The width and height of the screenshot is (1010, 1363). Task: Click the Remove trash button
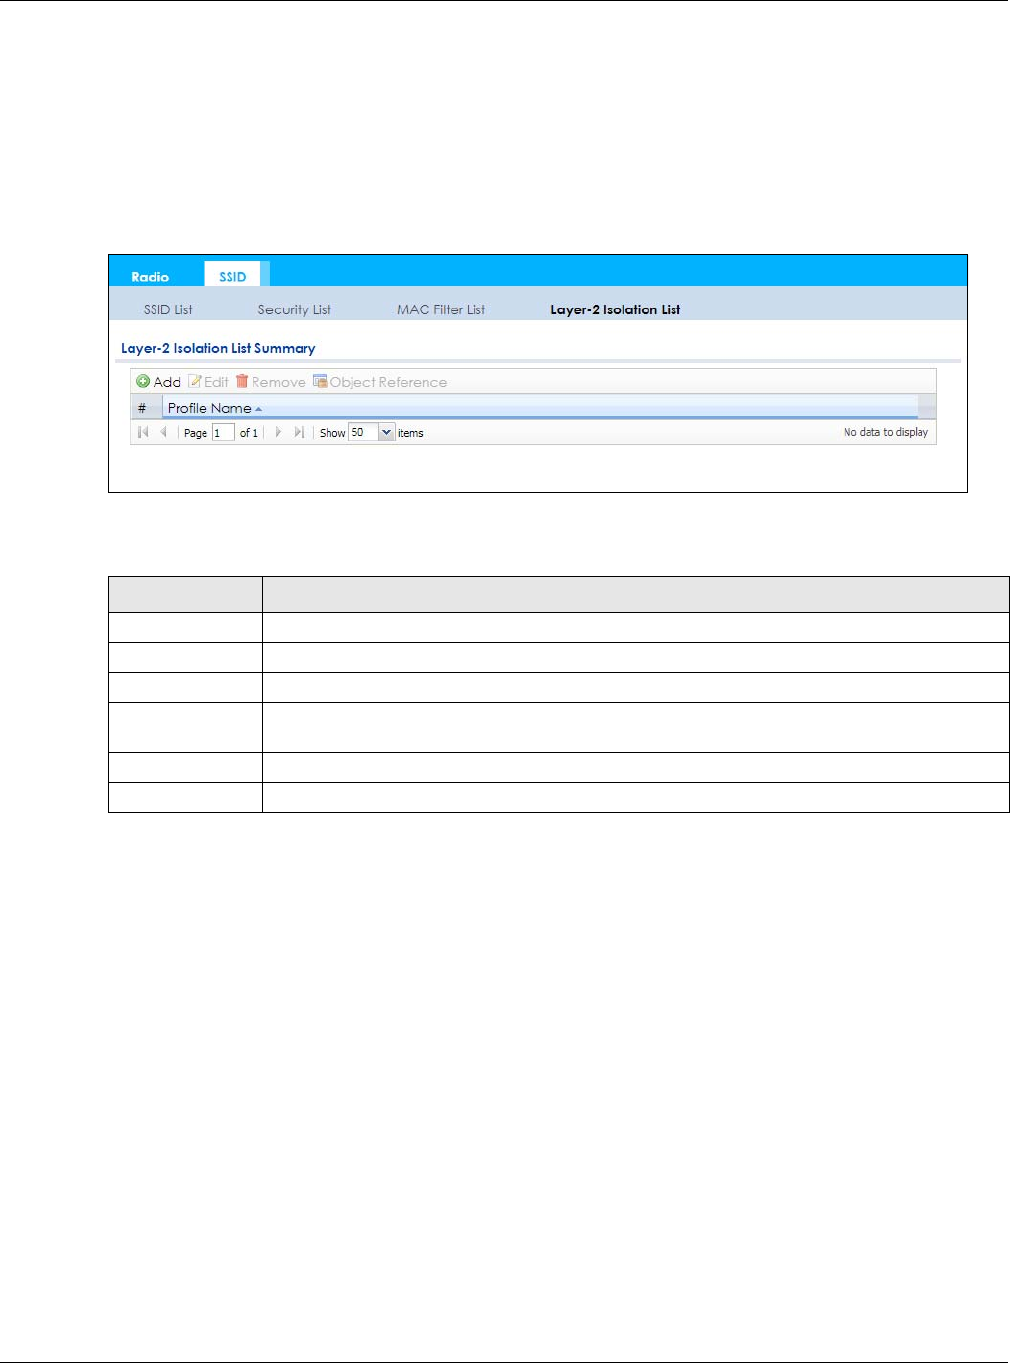point(271,382)
